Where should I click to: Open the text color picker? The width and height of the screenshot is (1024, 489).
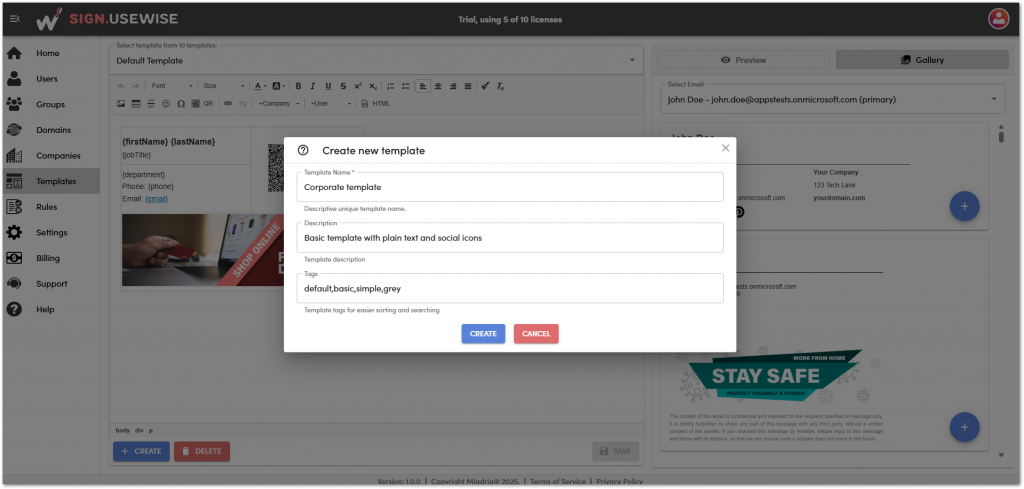click(259, 86)
